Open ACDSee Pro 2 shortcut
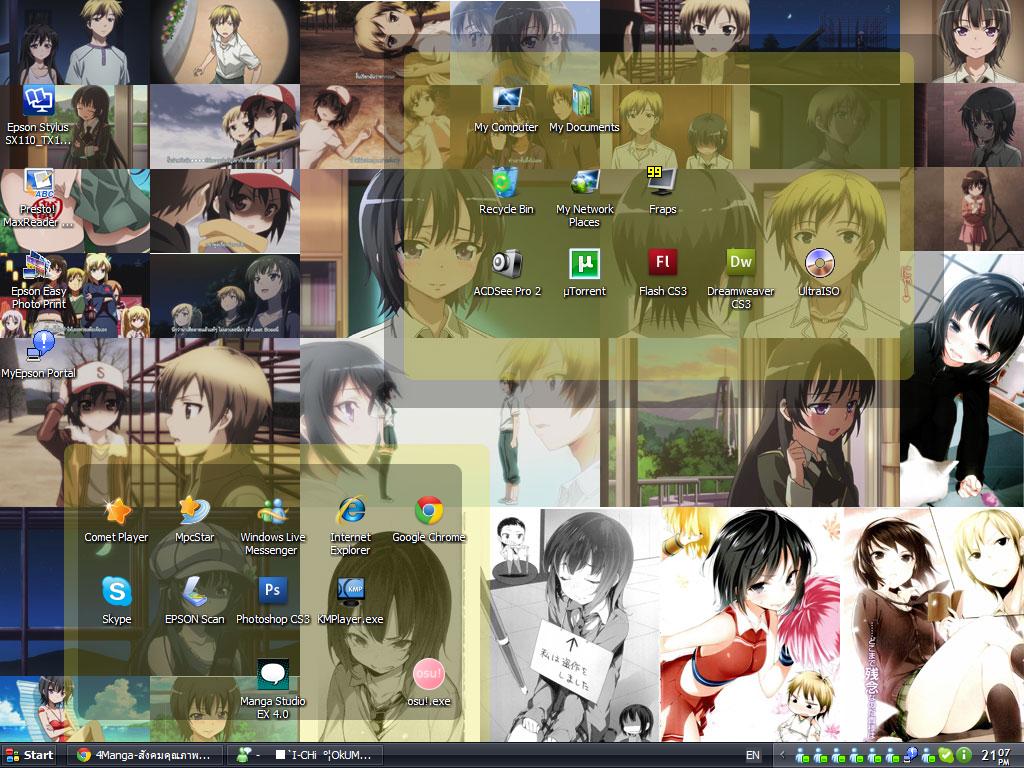This screenshot has height=768, width=1024. pos(507,274)
